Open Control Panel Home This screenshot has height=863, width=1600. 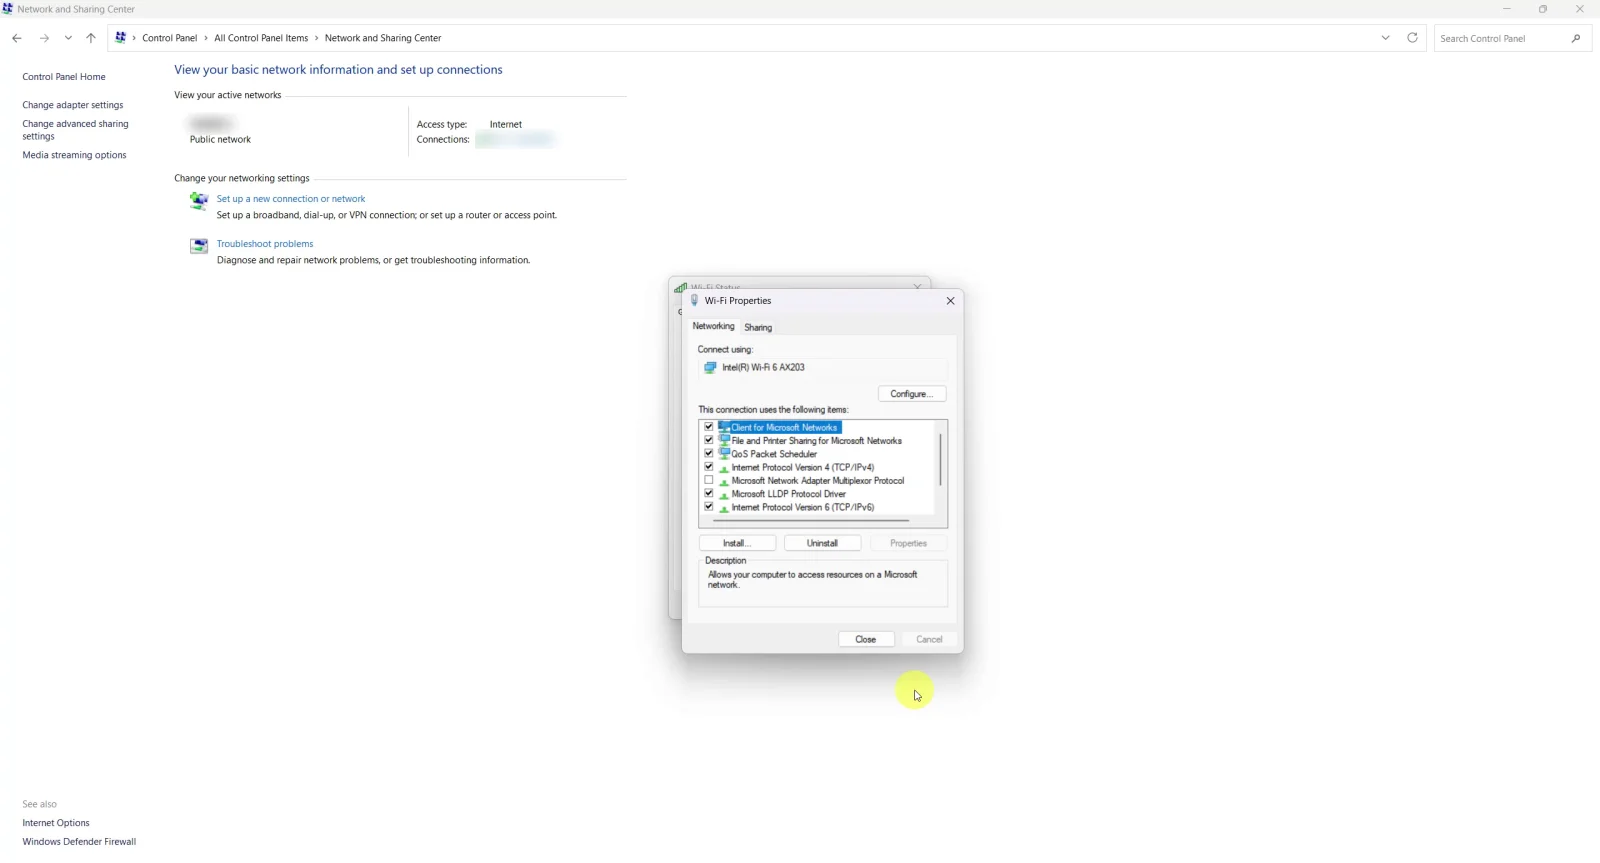tap(64, 77)
